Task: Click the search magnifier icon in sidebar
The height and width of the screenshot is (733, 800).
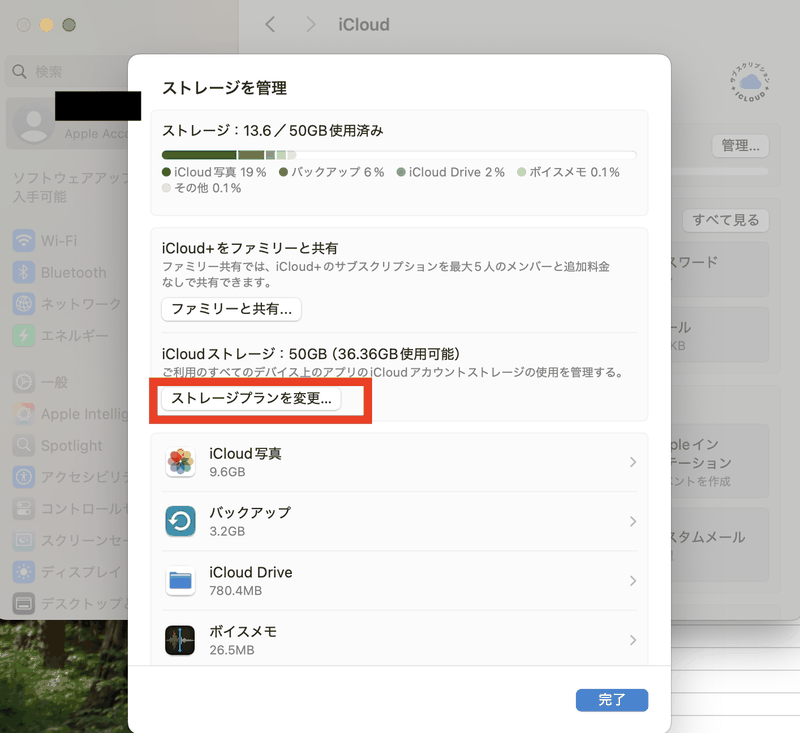Action: [x=19, y=71]
